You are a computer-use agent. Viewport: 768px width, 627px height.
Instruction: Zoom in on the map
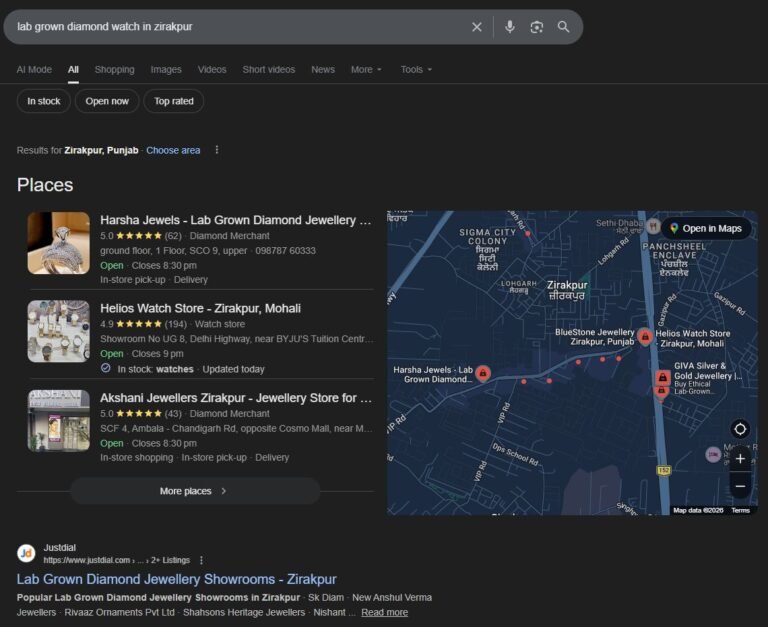[740, 459]
